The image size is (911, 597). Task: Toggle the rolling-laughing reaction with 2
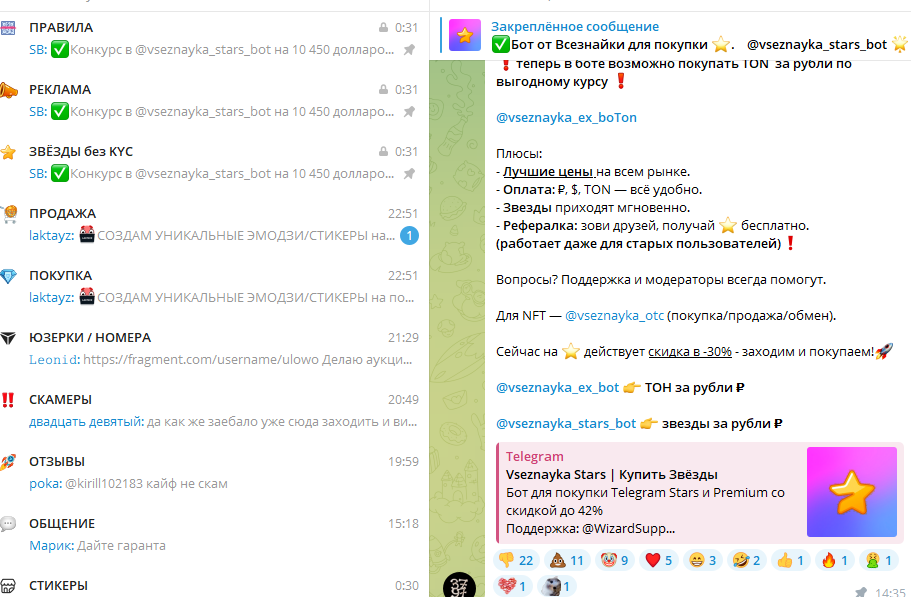[x=747, y=560]
